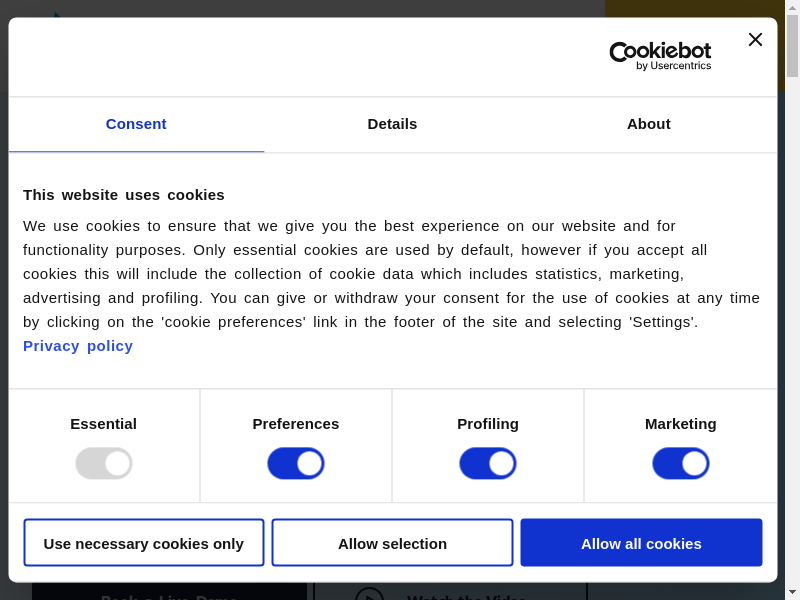The image size is (800, 600).
Task: Click the Watch the Video play icon
Action: coord(369,594)
